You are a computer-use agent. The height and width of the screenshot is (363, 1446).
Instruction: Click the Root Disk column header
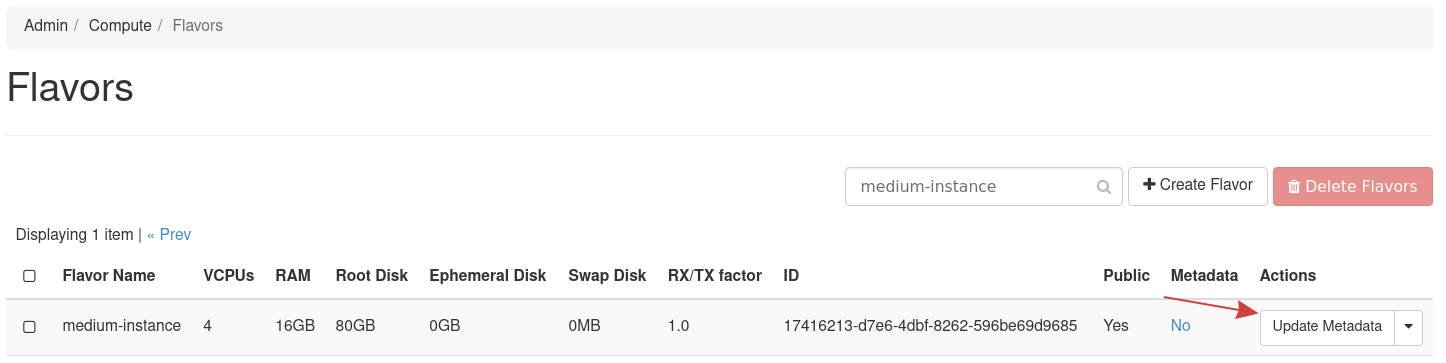tap(371, 275)
